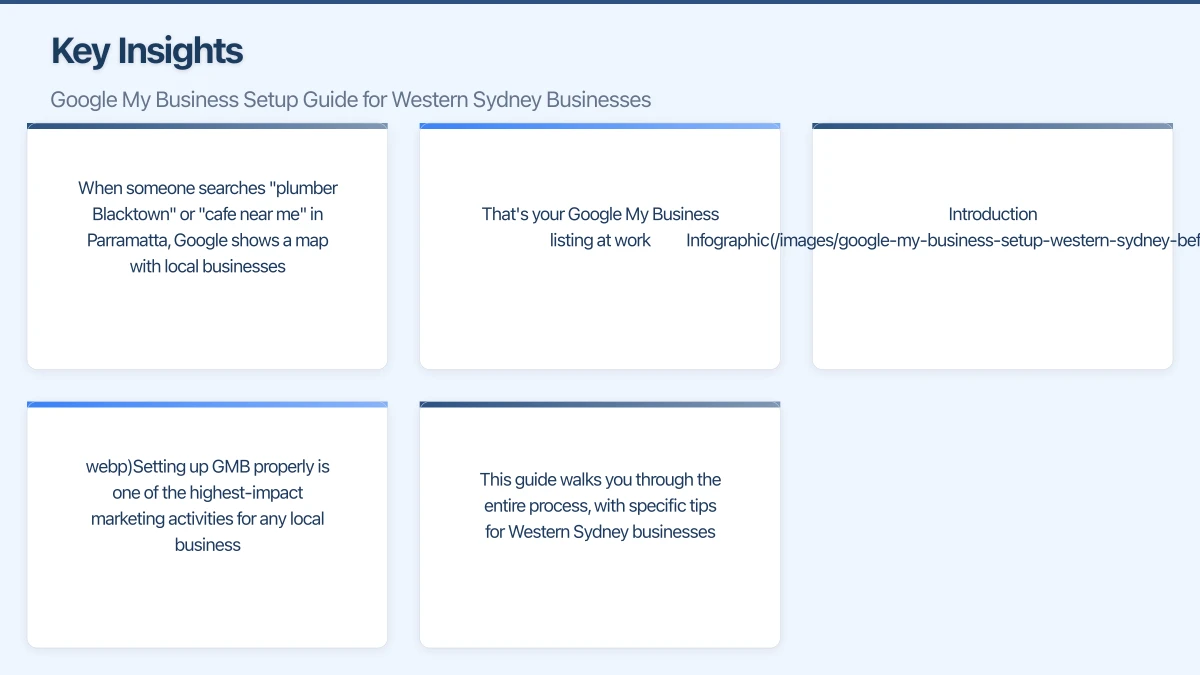Select the Western Sydney guide walkthrough card
The image size is (1200, 675).
[600, 524]
